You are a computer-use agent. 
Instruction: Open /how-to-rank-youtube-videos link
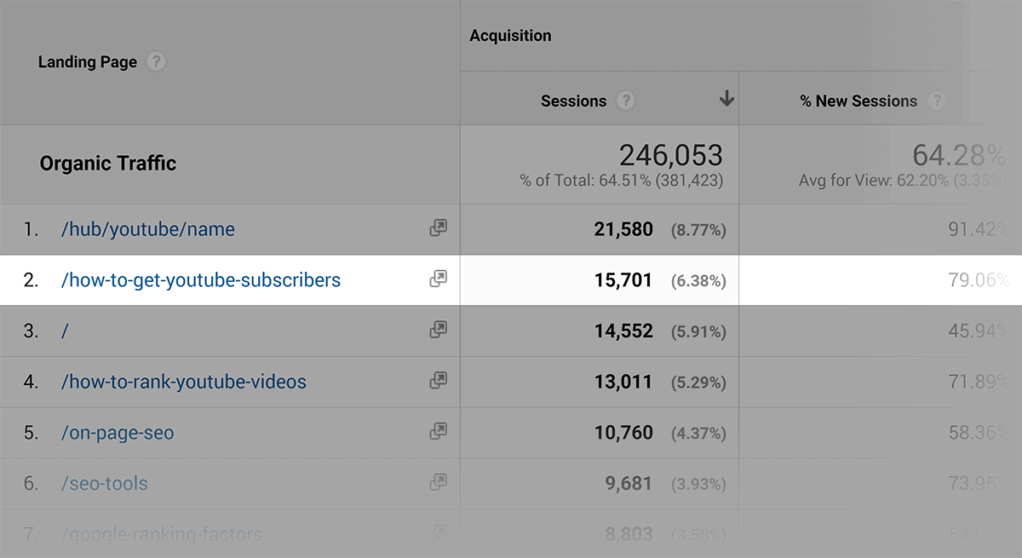tap(184, 382)
